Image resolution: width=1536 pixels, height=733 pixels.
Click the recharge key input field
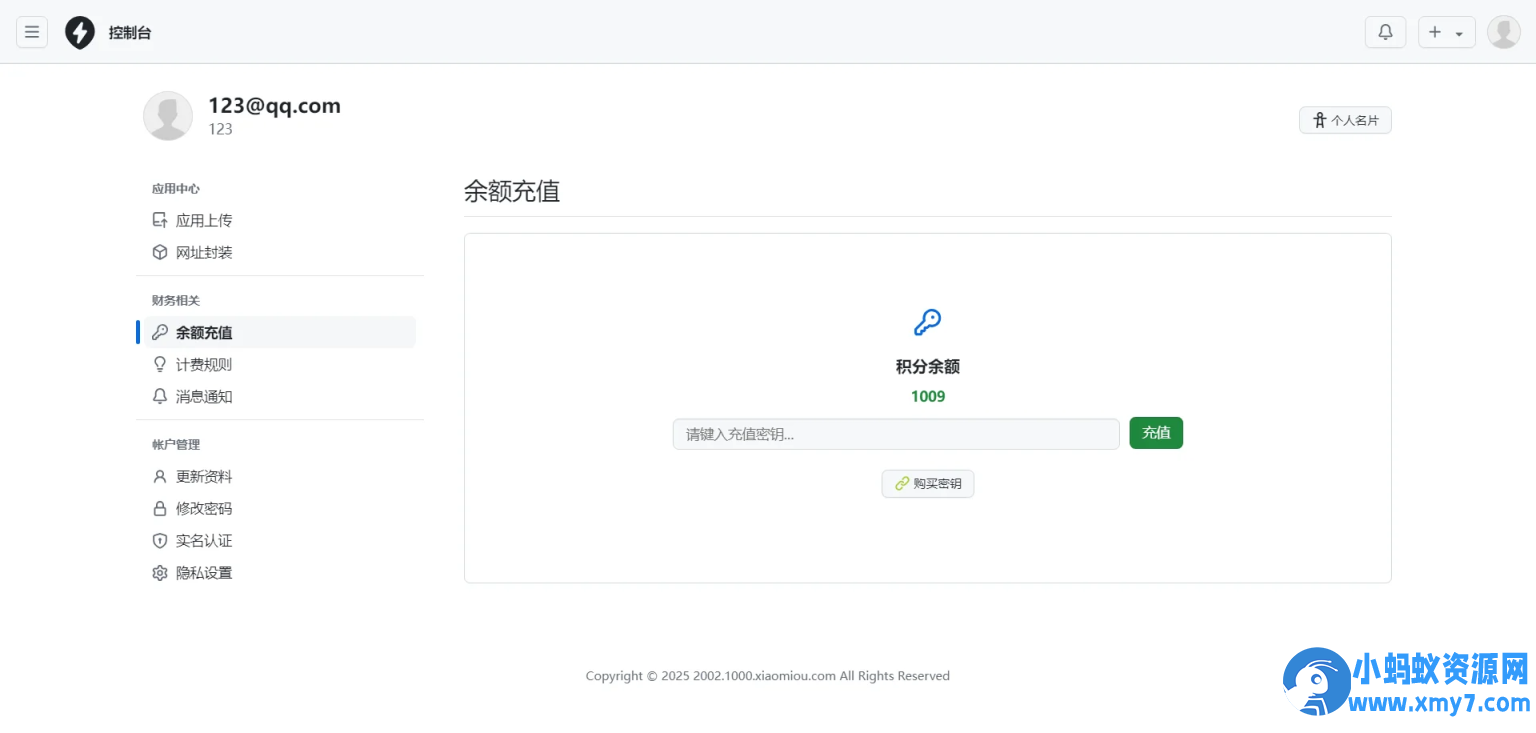(895, 434)
